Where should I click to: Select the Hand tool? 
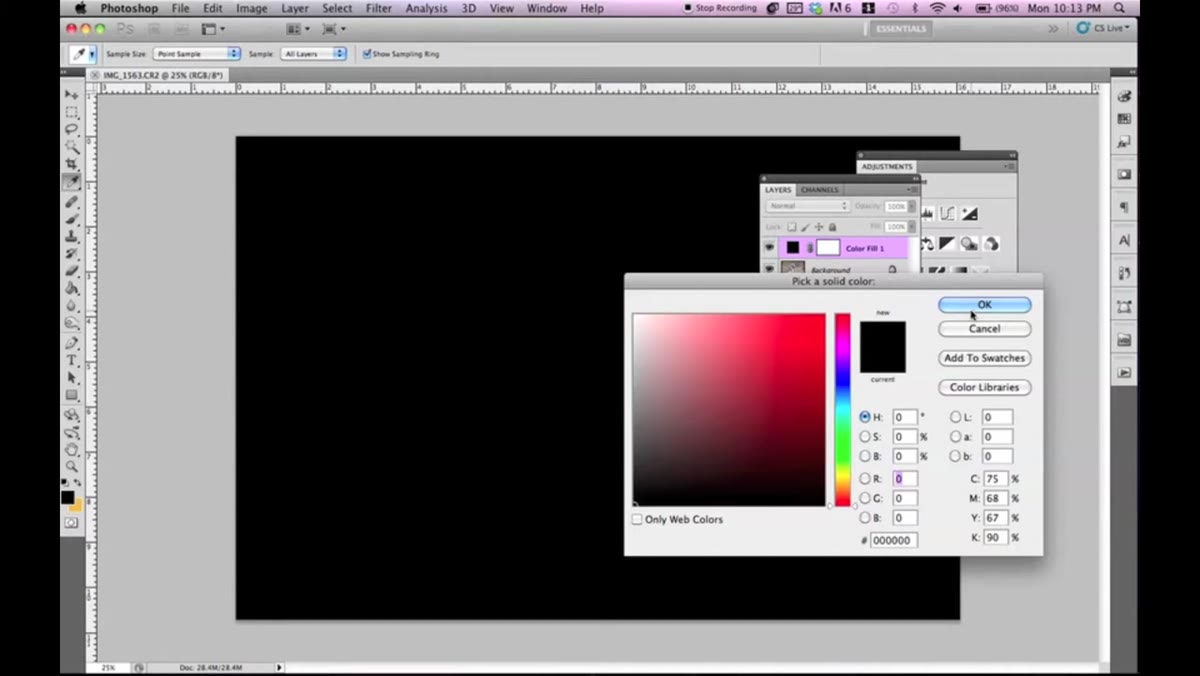(72, 449)
